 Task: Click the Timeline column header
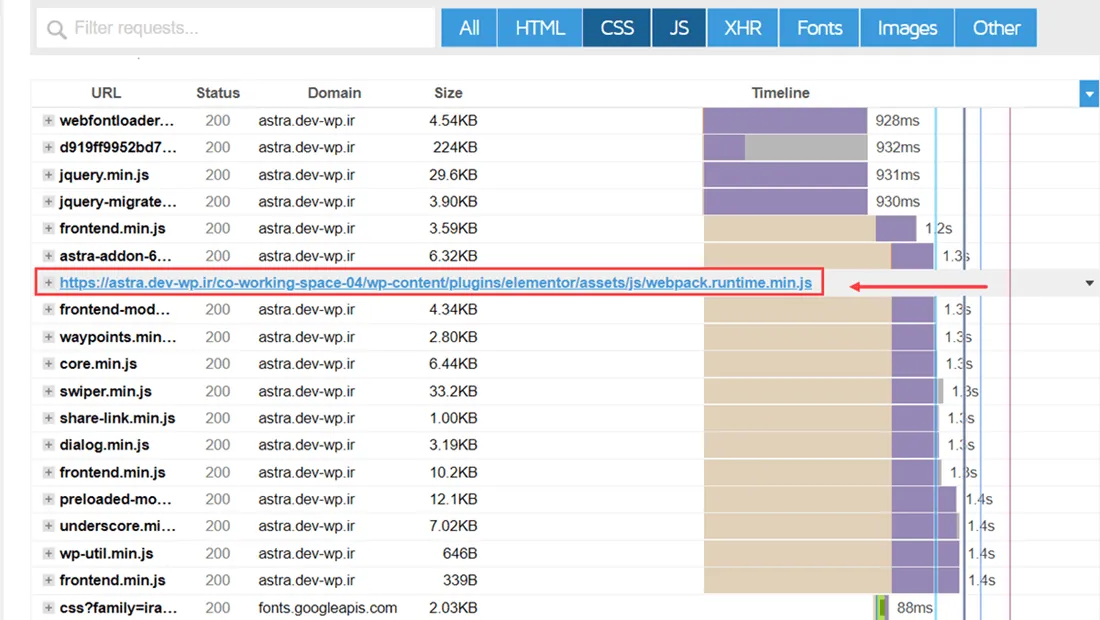click(x=780, y=93)
